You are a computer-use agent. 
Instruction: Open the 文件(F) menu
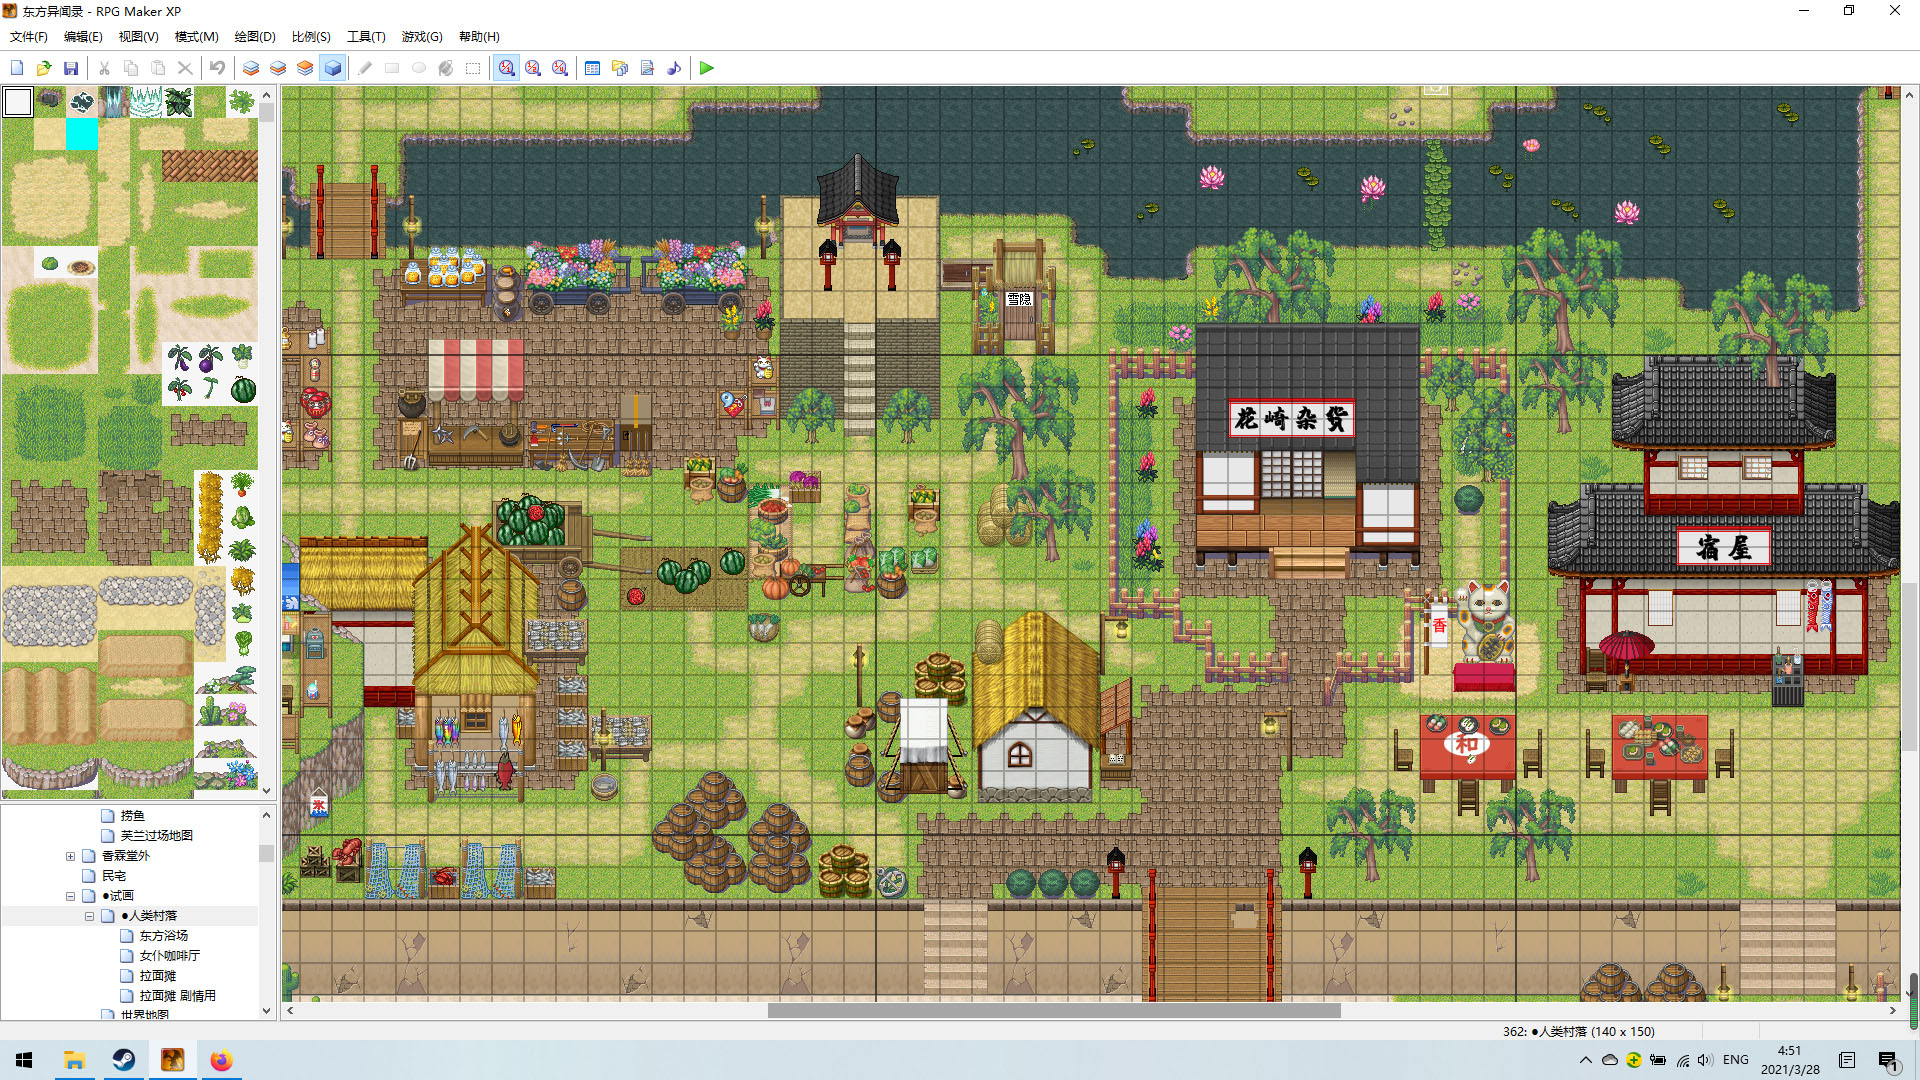coord(29,37)
